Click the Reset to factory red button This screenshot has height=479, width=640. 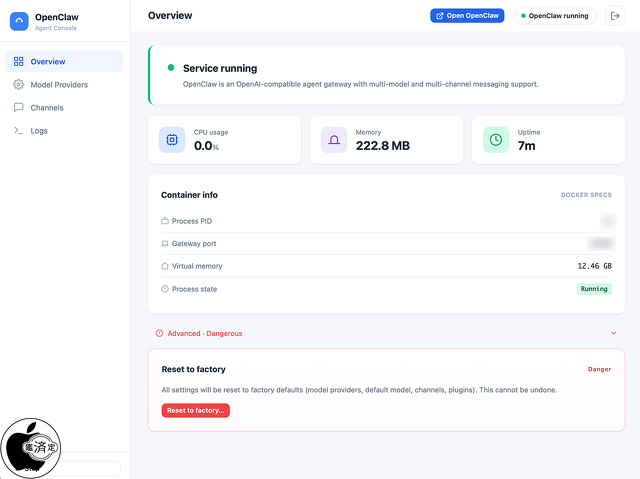point(196,410)
